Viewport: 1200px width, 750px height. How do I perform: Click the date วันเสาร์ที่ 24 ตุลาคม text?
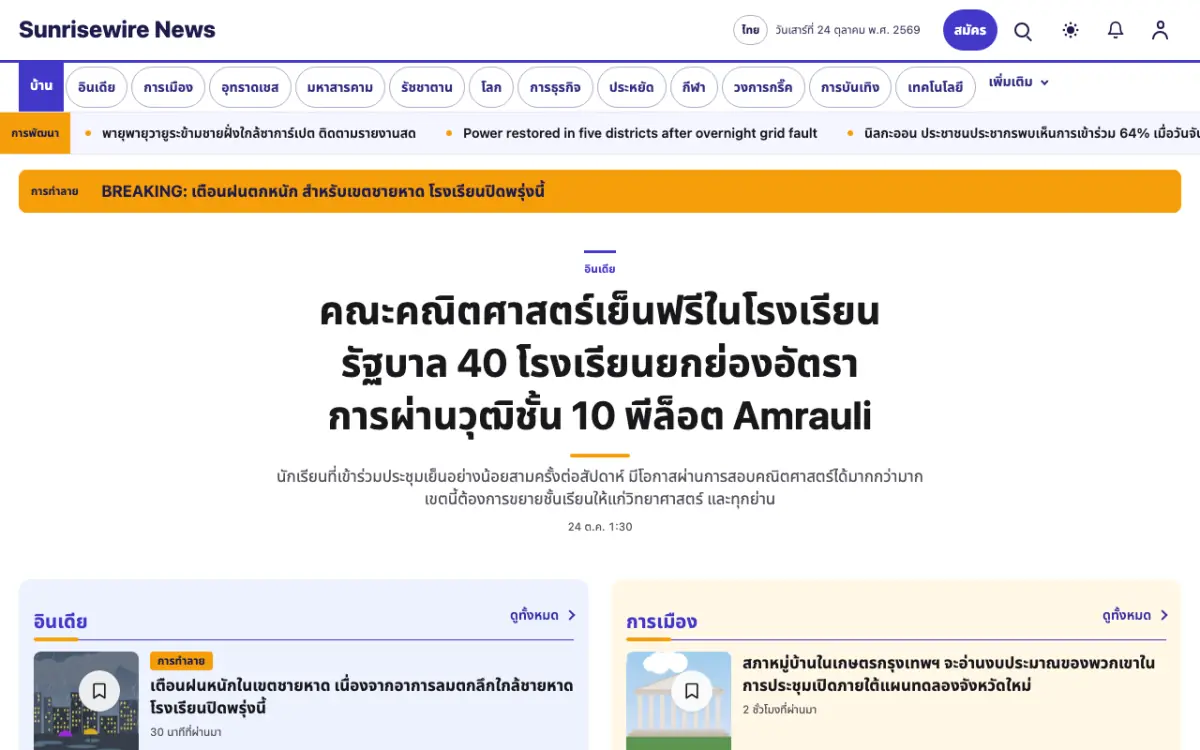pos(847,30)
